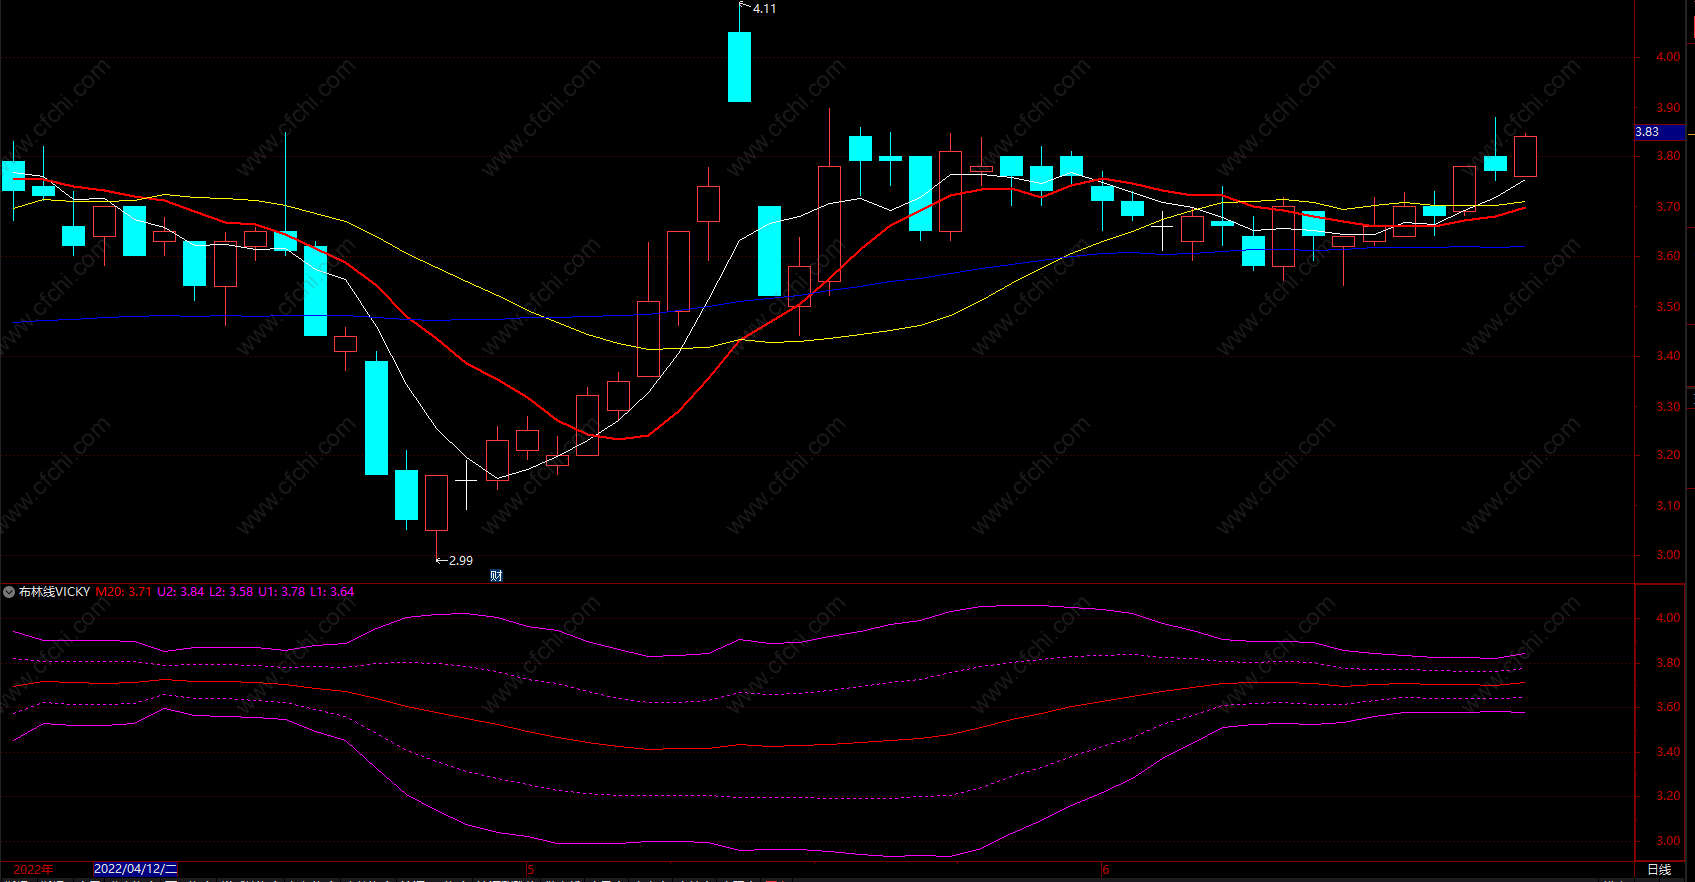Expand the 布林线VICKY indicator dropdown arrow

pyautogui.click(x=9, y=592)
